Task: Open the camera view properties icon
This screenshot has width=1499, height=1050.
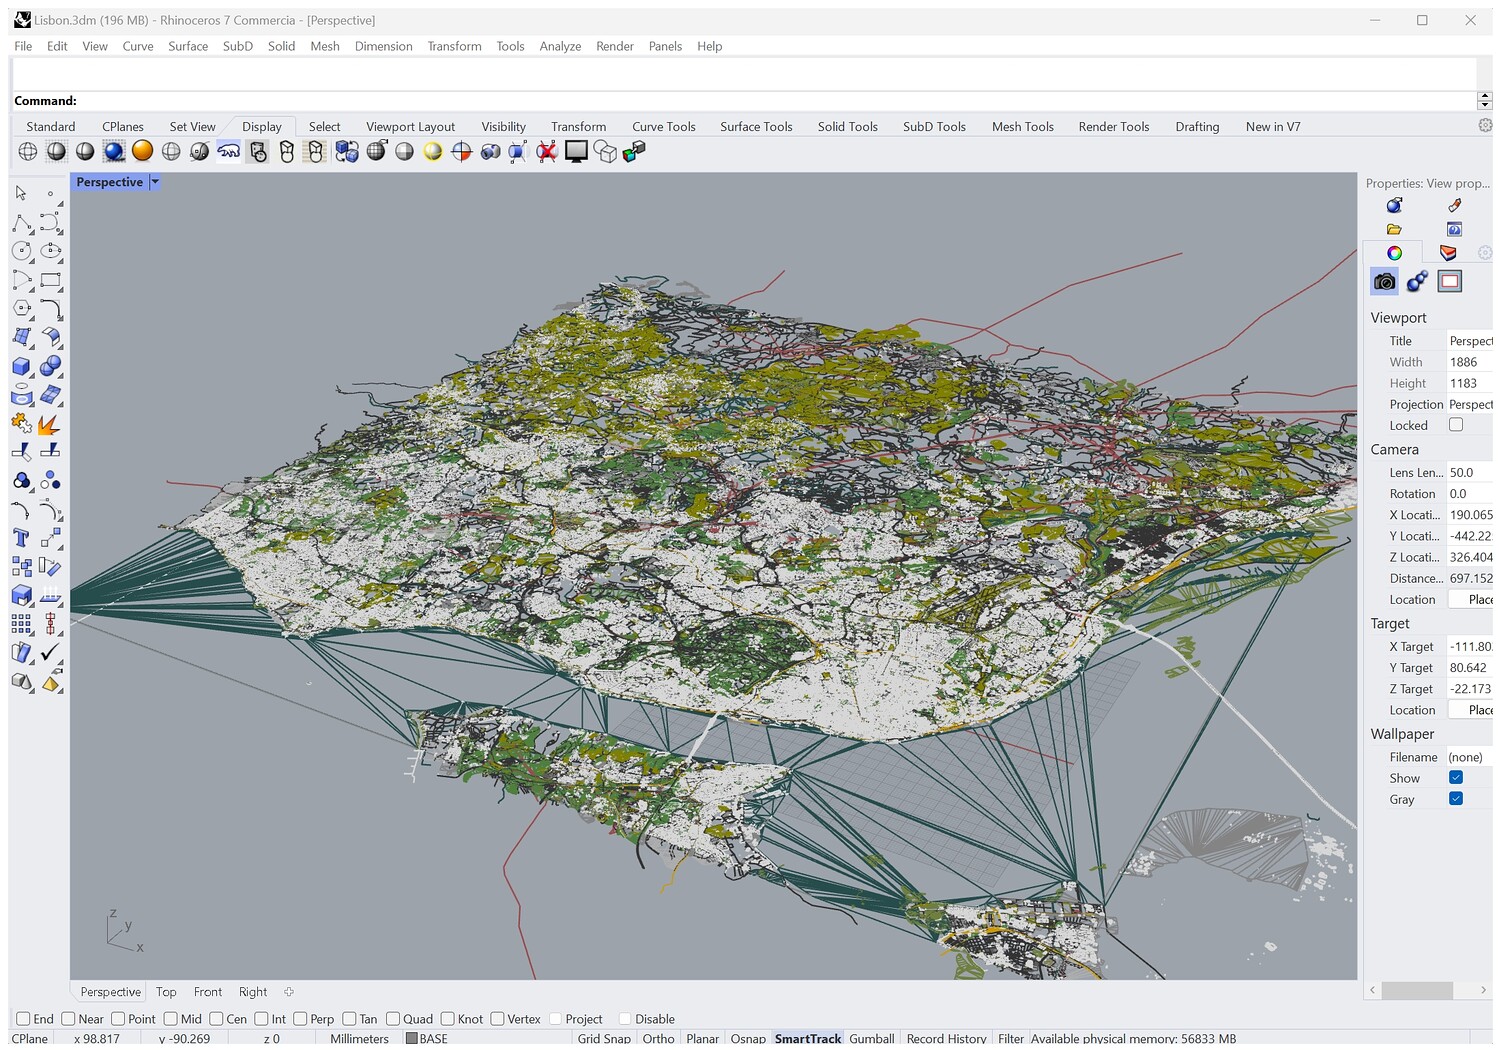Action: pyautogui.click(x=1384, y=282)
